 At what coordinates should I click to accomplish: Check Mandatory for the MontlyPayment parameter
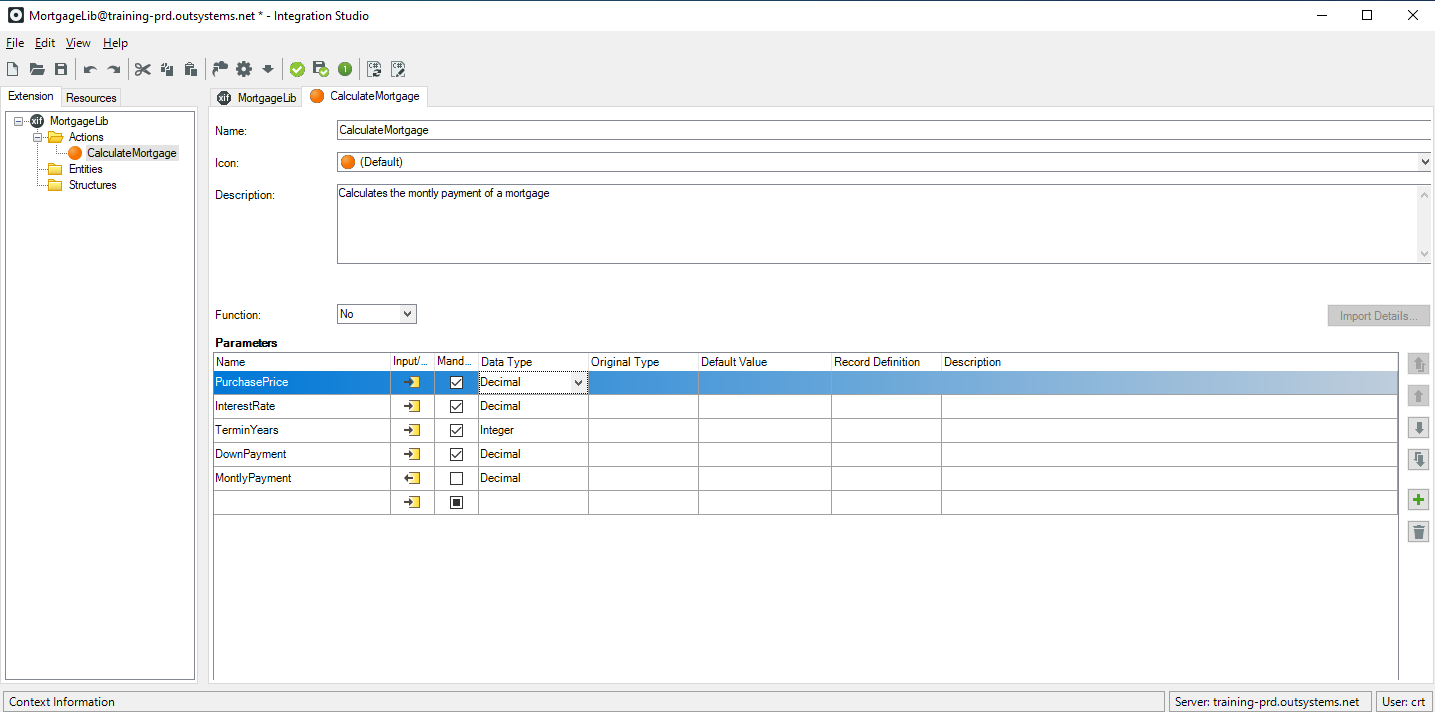[x=456, y=478]
